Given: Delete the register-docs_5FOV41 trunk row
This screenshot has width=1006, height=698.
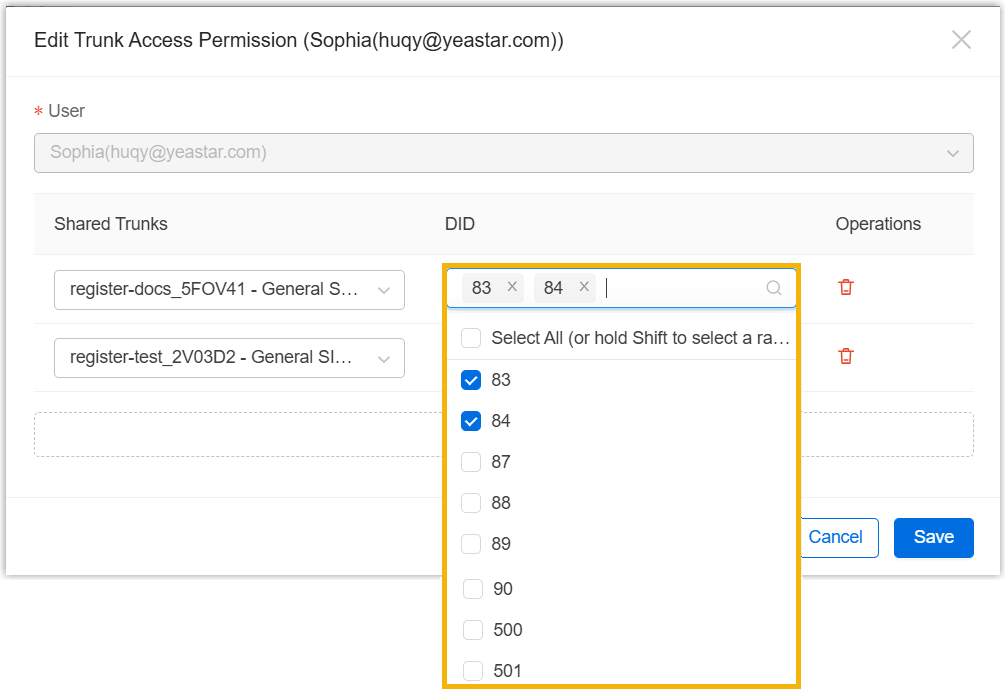Looking at the screenshot, I should point(846,287).
